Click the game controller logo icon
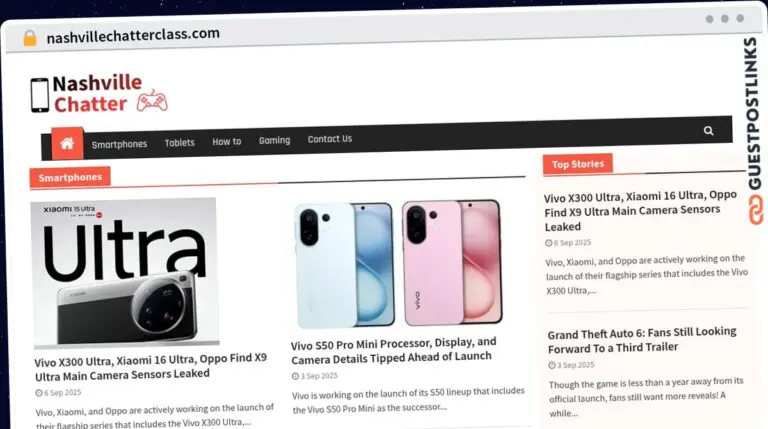 click(x=152, y=100)
